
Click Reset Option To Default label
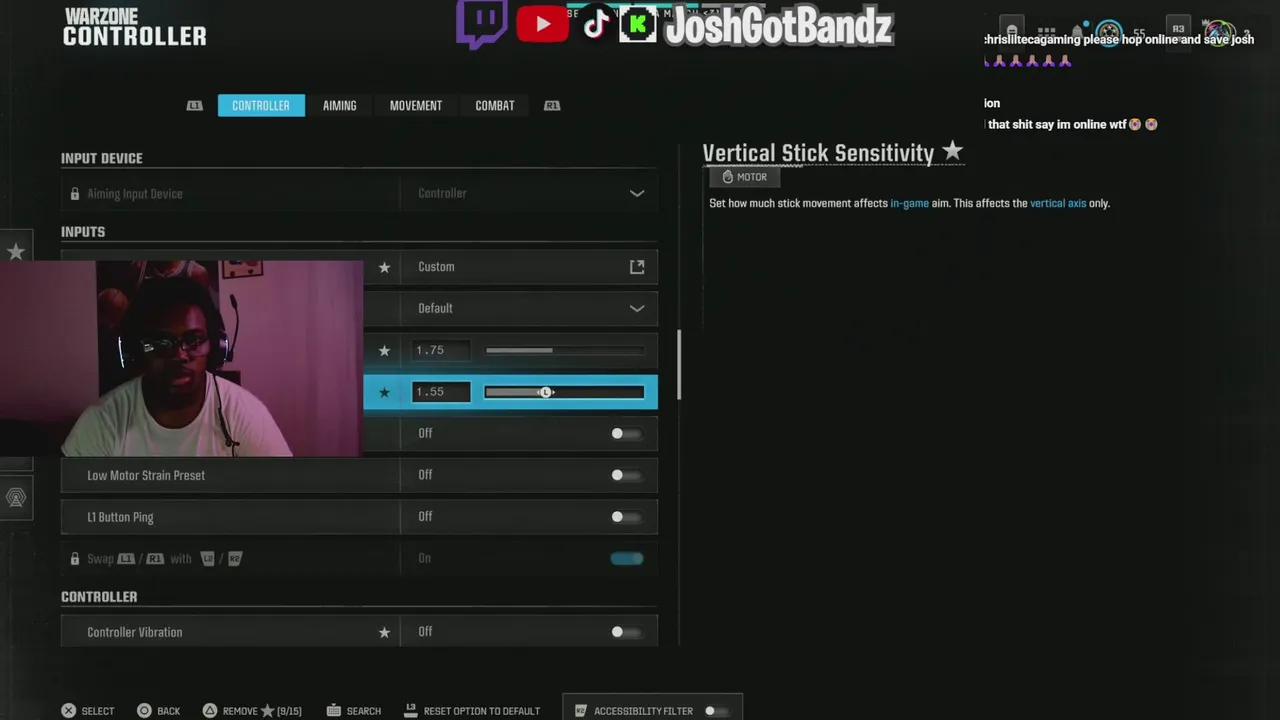(482, 711)
